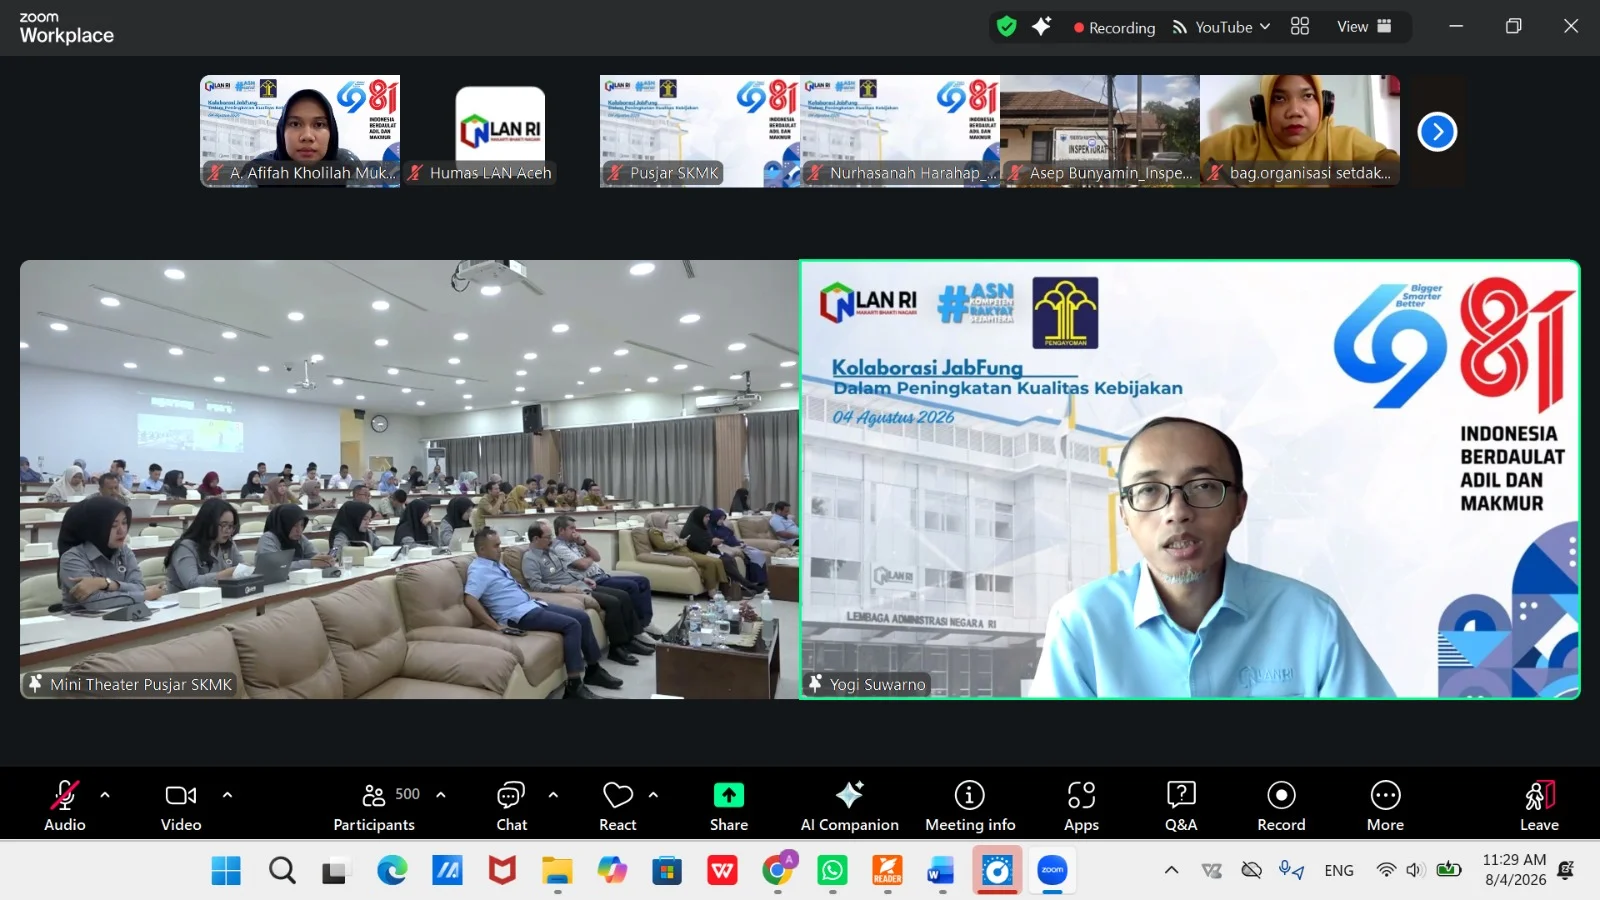Click the More options icon
Screen dimensions: 1600x900
(1385, 806)
